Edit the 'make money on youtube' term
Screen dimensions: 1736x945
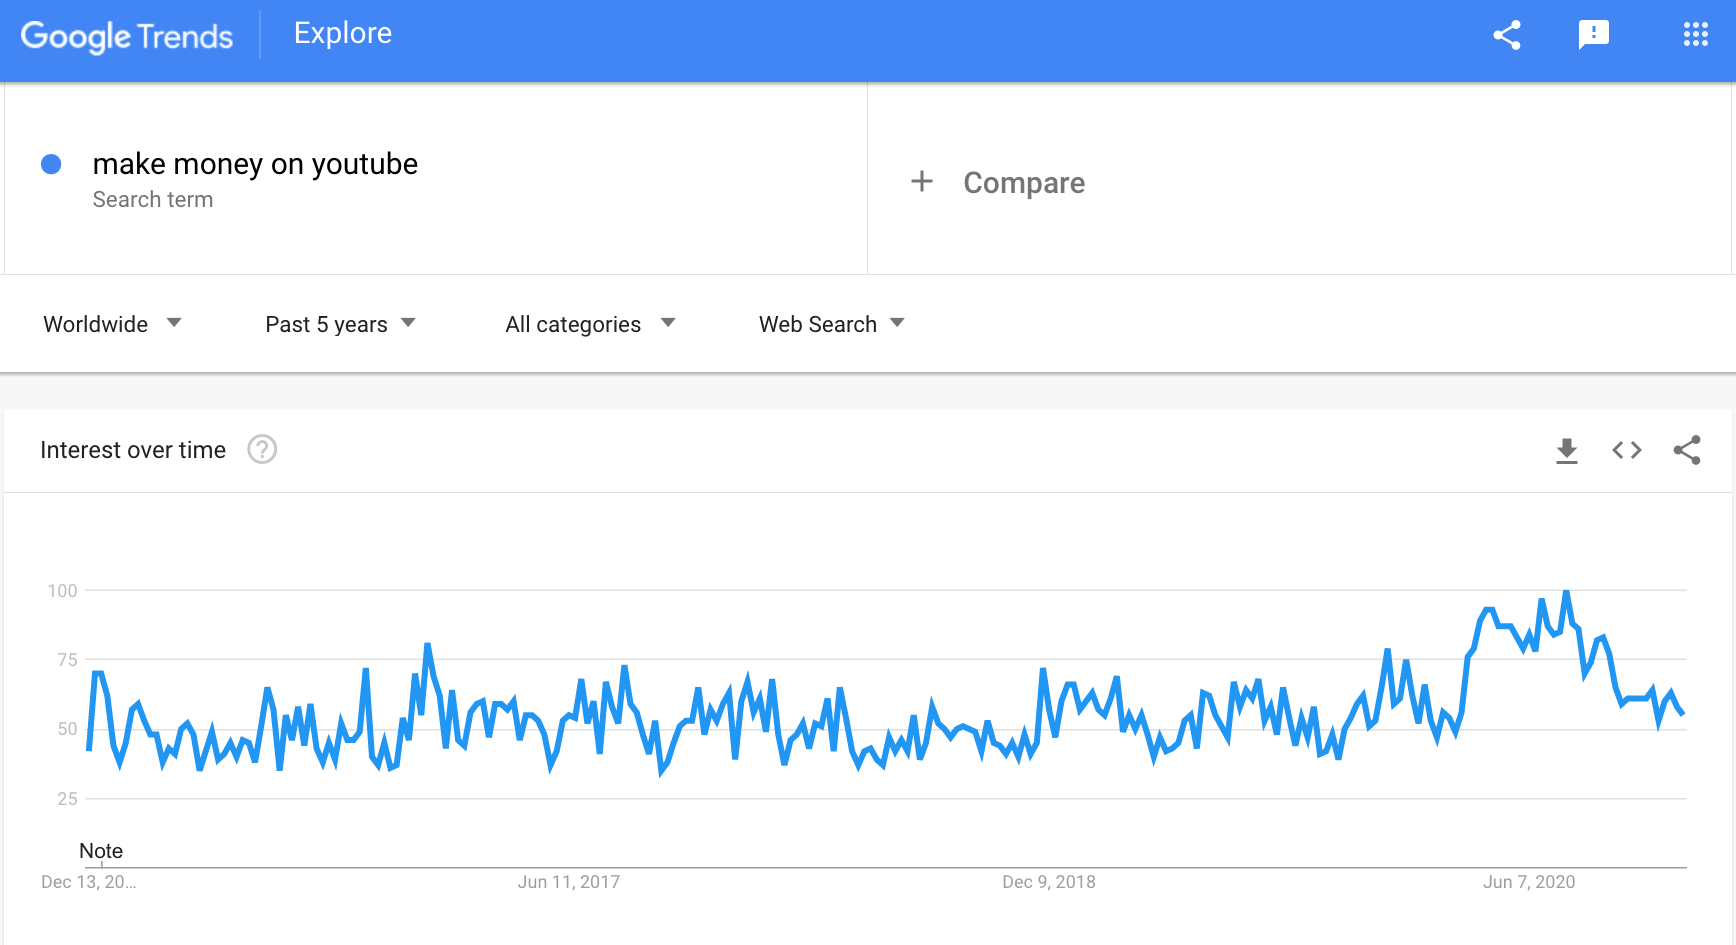255,164
